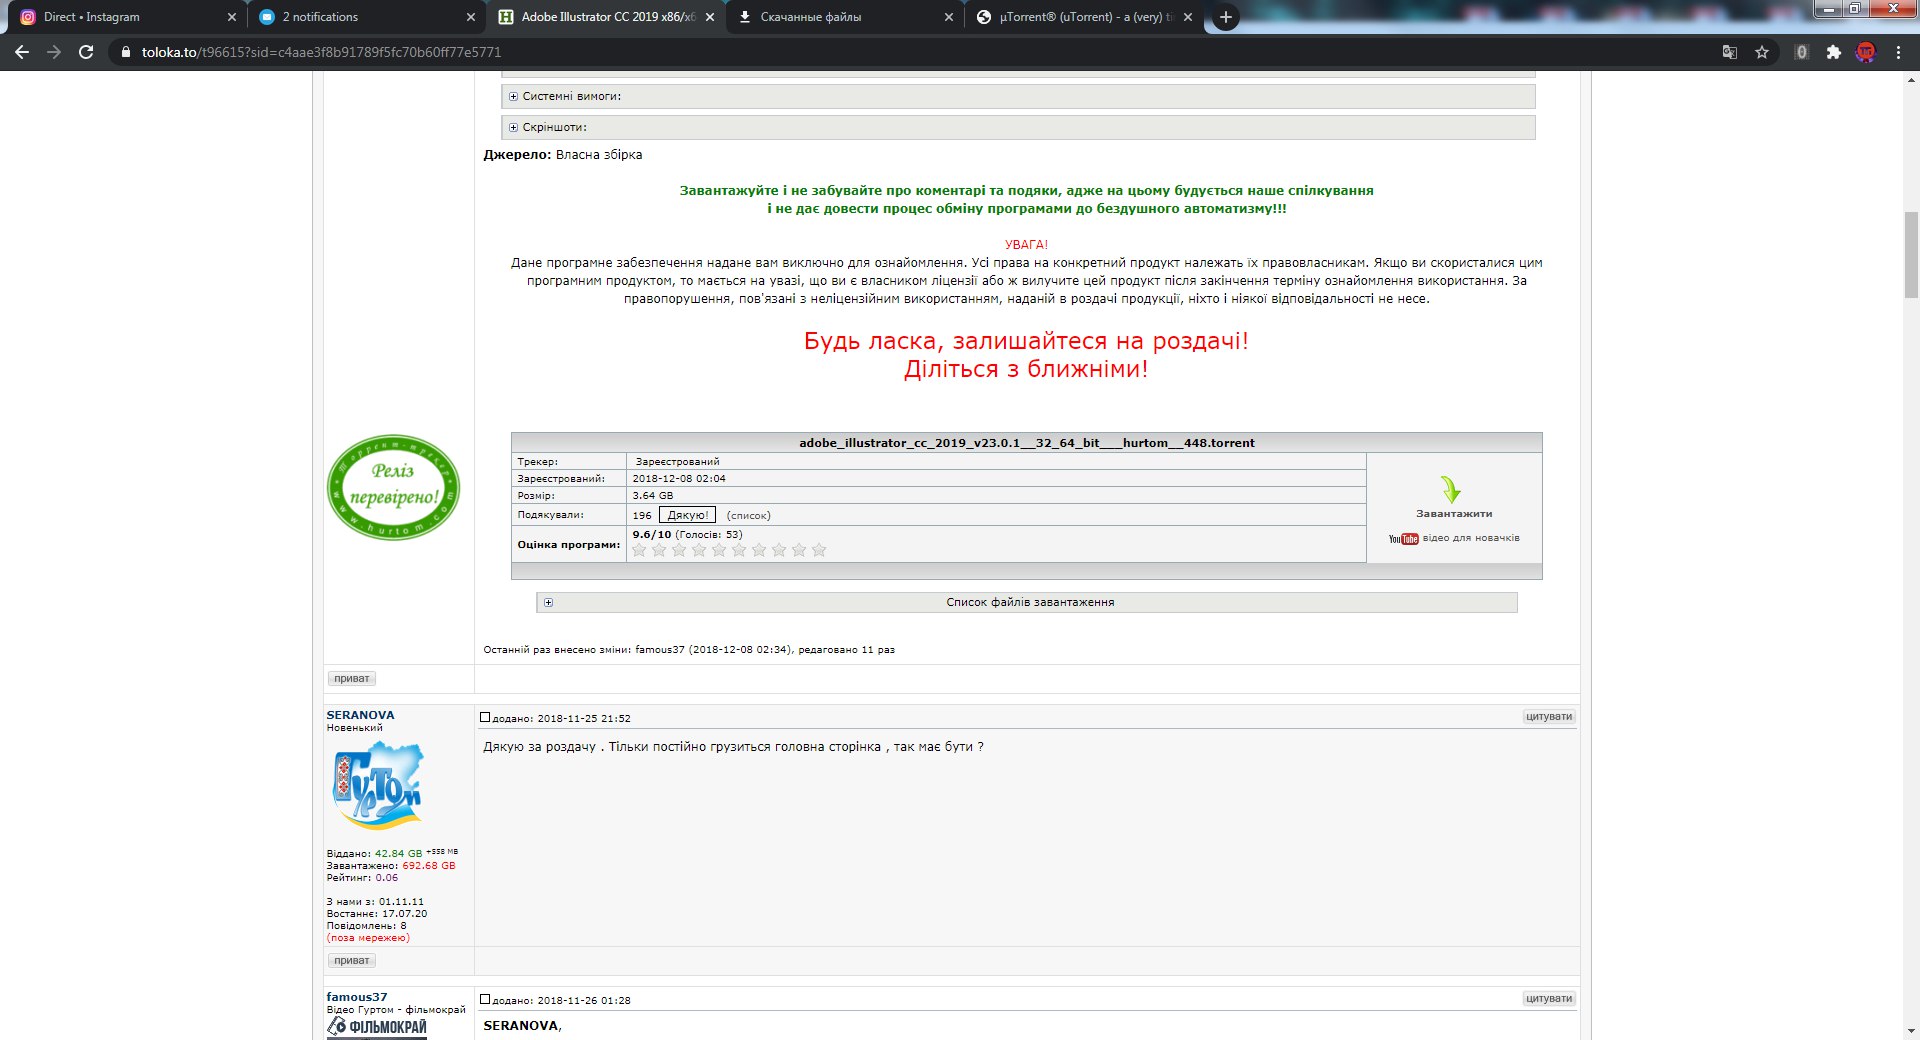Click приват button below SERANOVA's profile
The image size is (1920, 1040).
coord(352,960)
